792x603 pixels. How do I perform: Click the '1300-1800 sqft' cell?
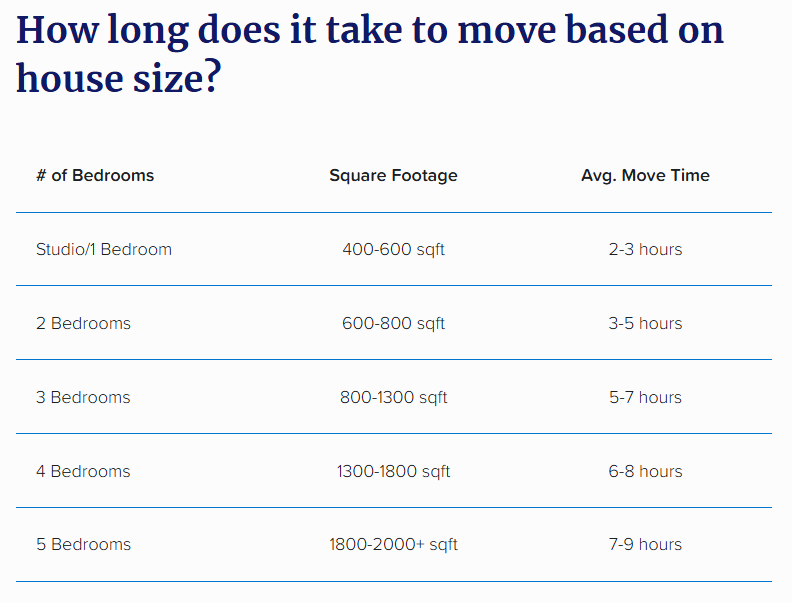(393, 471)
